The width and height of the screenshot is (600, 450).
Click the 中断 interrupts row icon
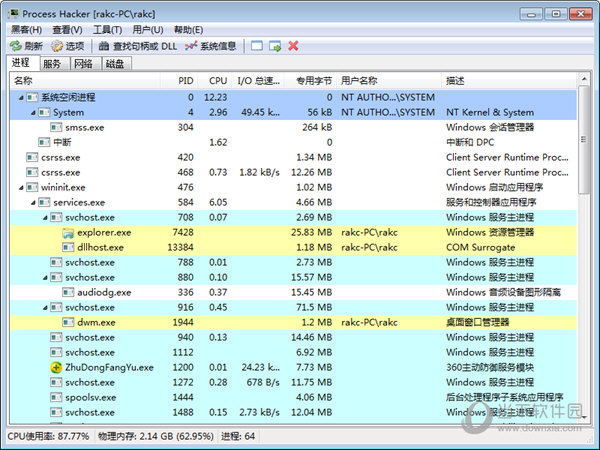coord(44,142)
